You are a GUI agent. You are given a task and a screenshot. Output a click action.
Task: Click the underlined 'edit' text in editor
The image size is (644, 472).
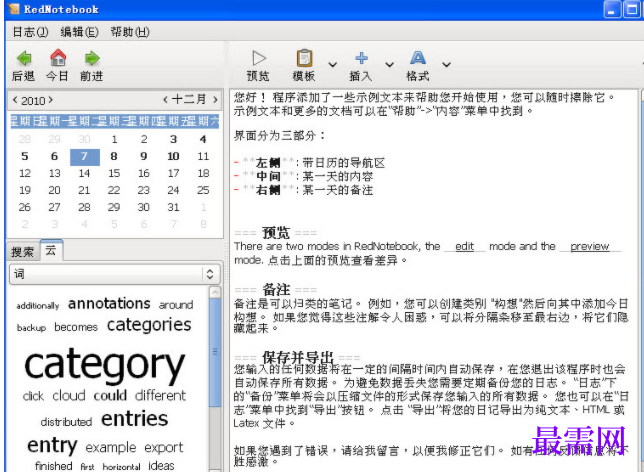(465, 246)
